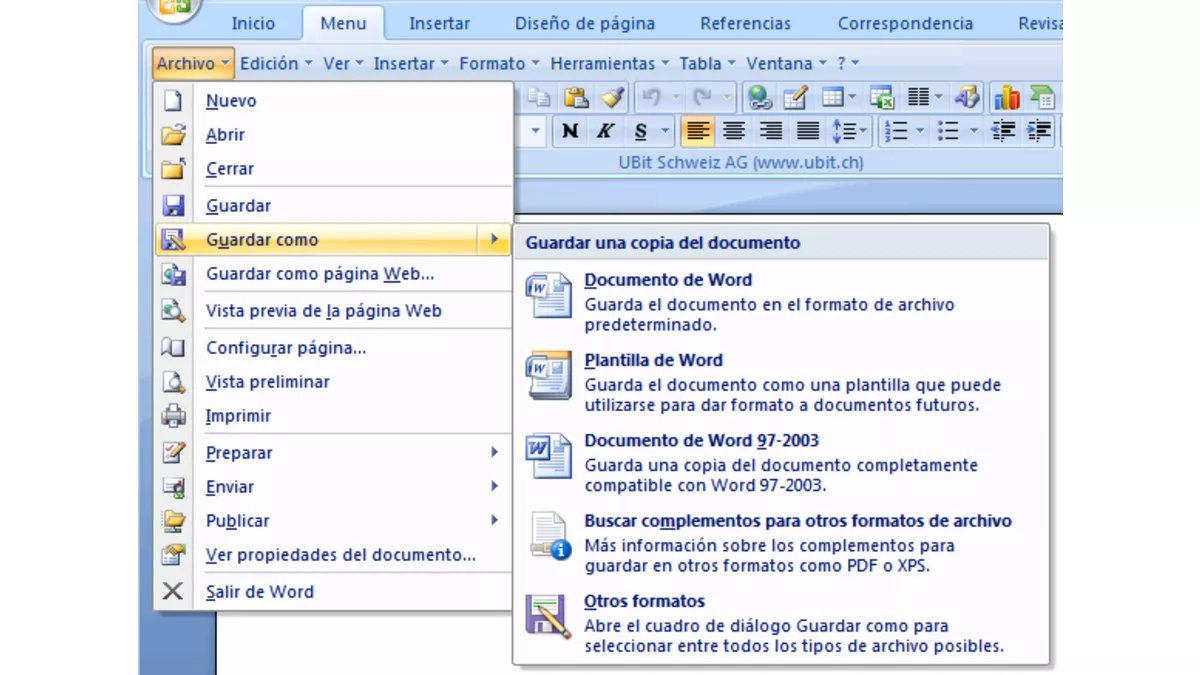Image resolution: width=1200 pixels, height=675 pixels.
Task: Toggle bold formatting (N)
Action: coord(568,131)
